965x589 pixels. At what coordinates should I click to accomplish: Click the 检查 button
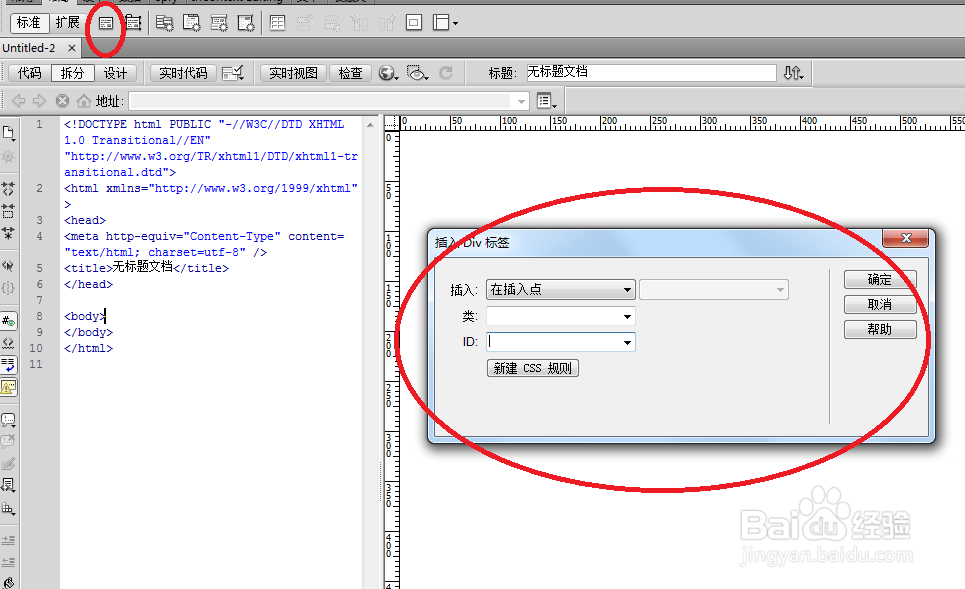(351, 73)
